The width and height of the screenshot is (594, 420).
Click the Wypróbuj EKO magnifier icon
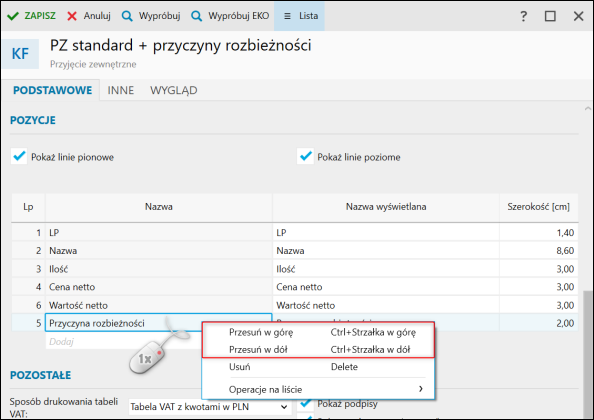click(197, 16)
